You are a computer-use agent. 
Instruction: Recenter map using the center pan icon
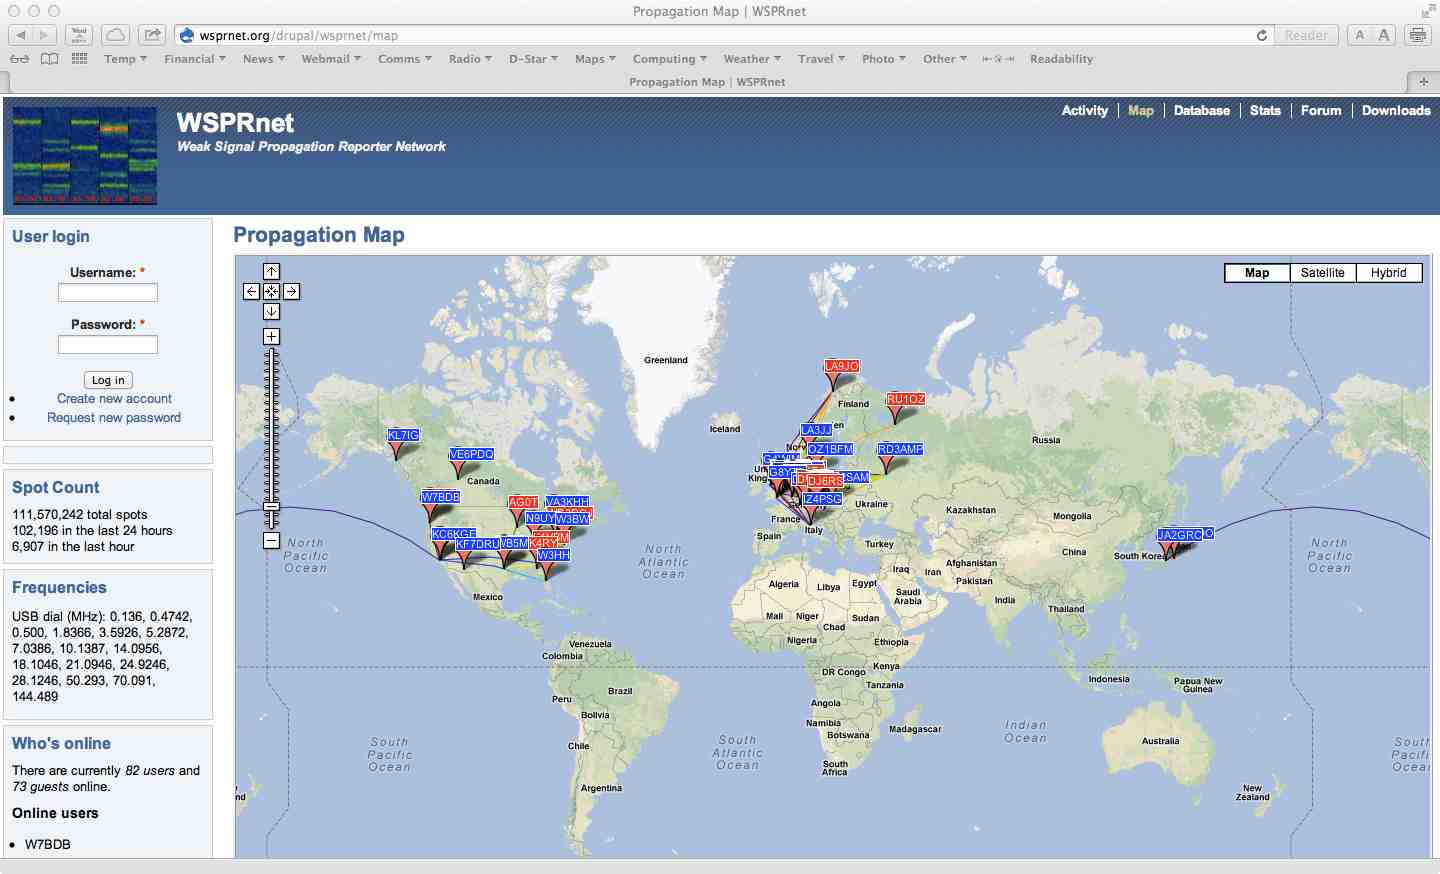[271, 292]
